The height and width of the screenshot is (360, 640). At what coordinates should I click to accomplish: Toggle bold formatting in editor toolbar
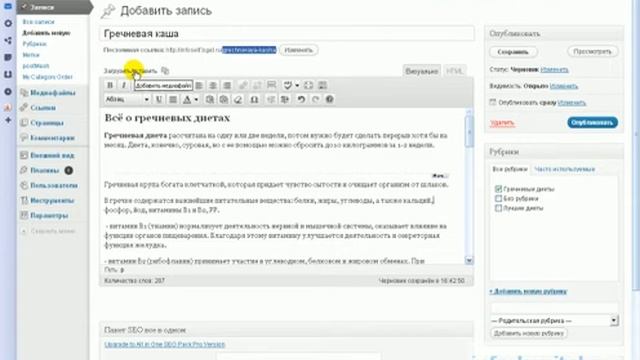click(x=110, y=85)
